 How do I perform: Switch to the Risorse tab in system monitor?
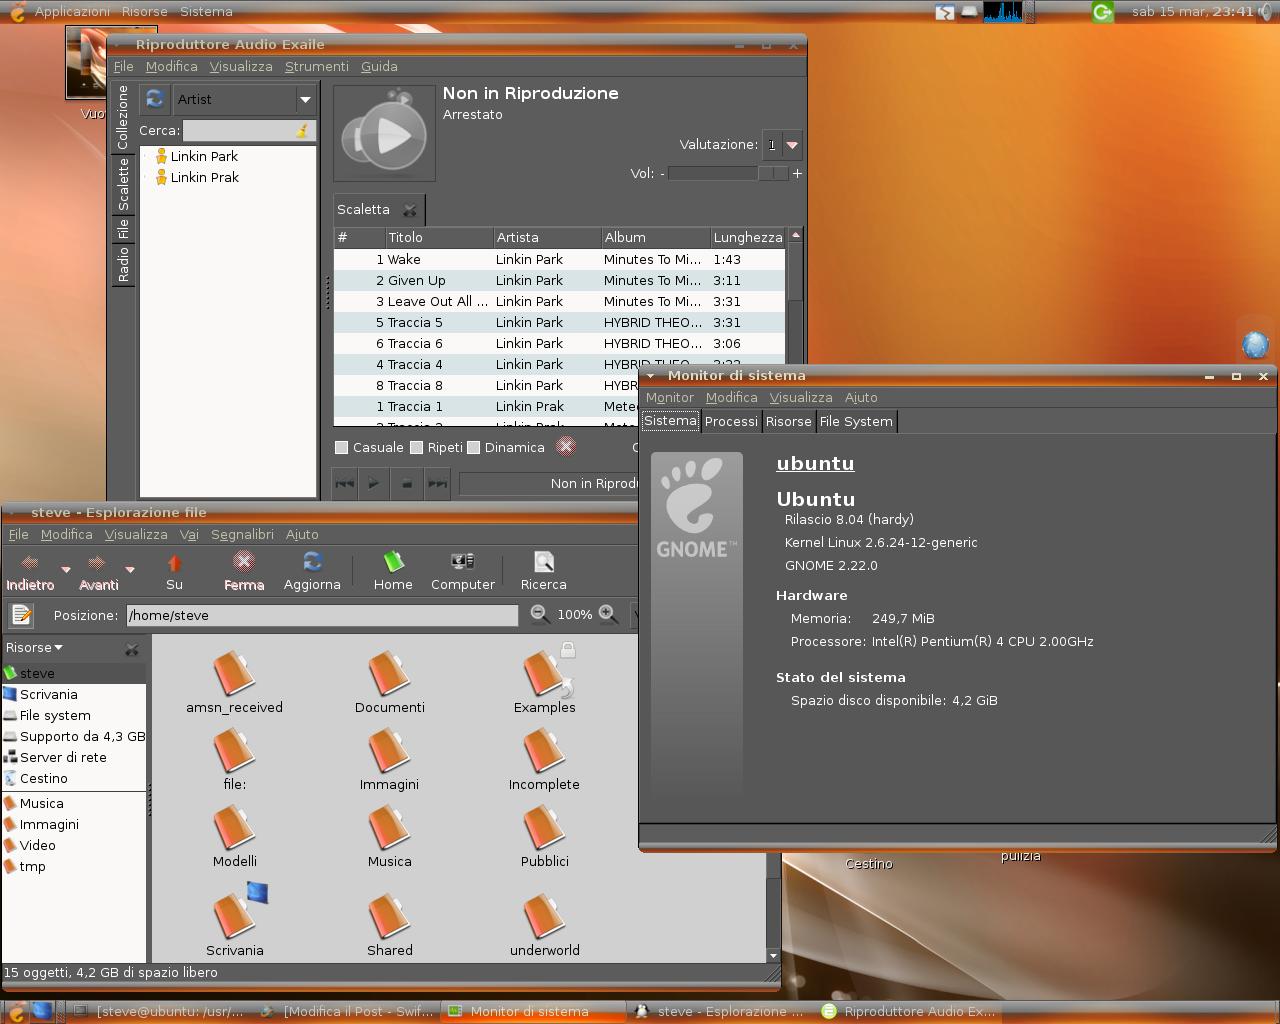(x=788, y=422)
